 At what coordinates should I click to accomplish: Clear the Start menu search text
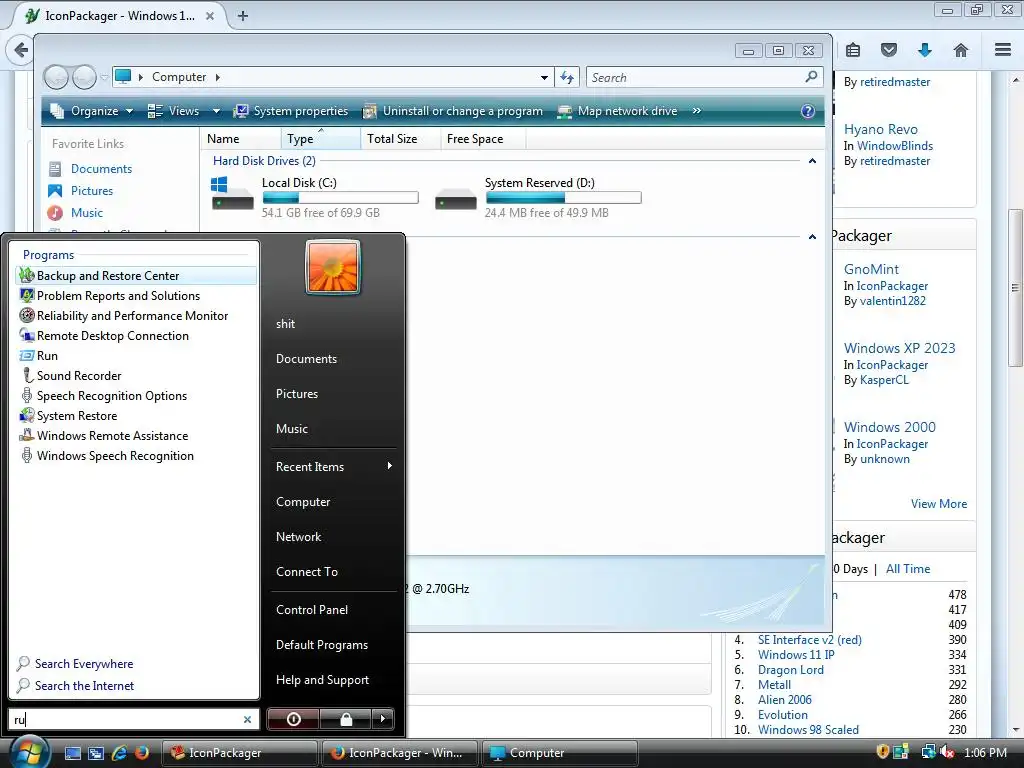coord(248,719)
